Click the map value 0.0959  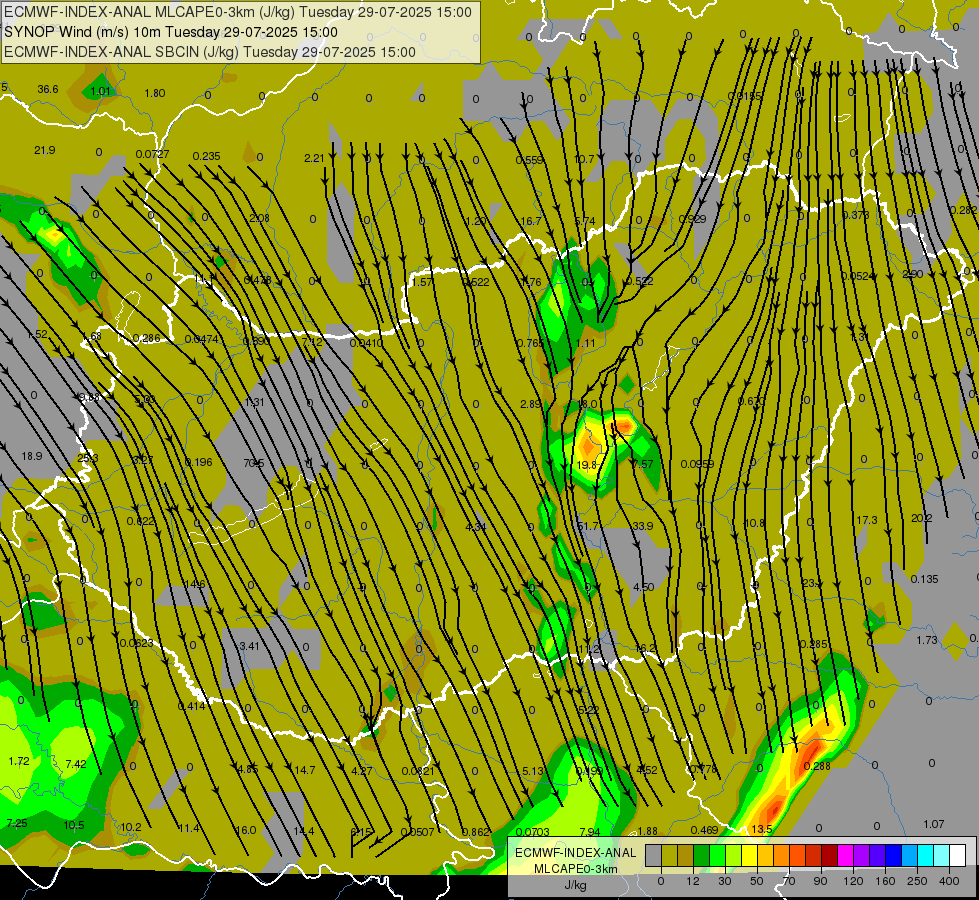[697, 464]
